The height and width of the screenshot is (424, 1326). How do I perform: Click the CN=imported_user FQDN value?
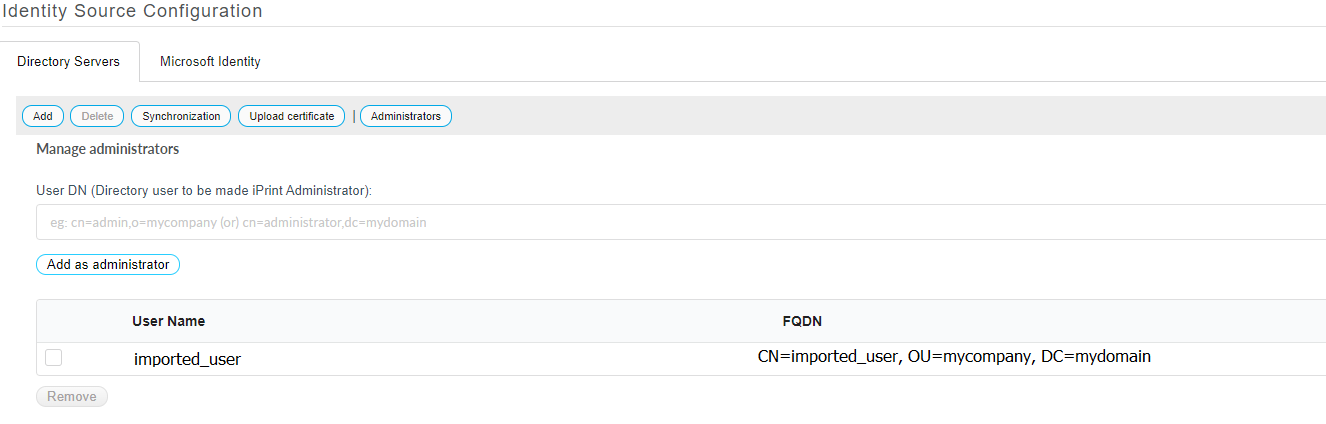click(x=954, y=356)
